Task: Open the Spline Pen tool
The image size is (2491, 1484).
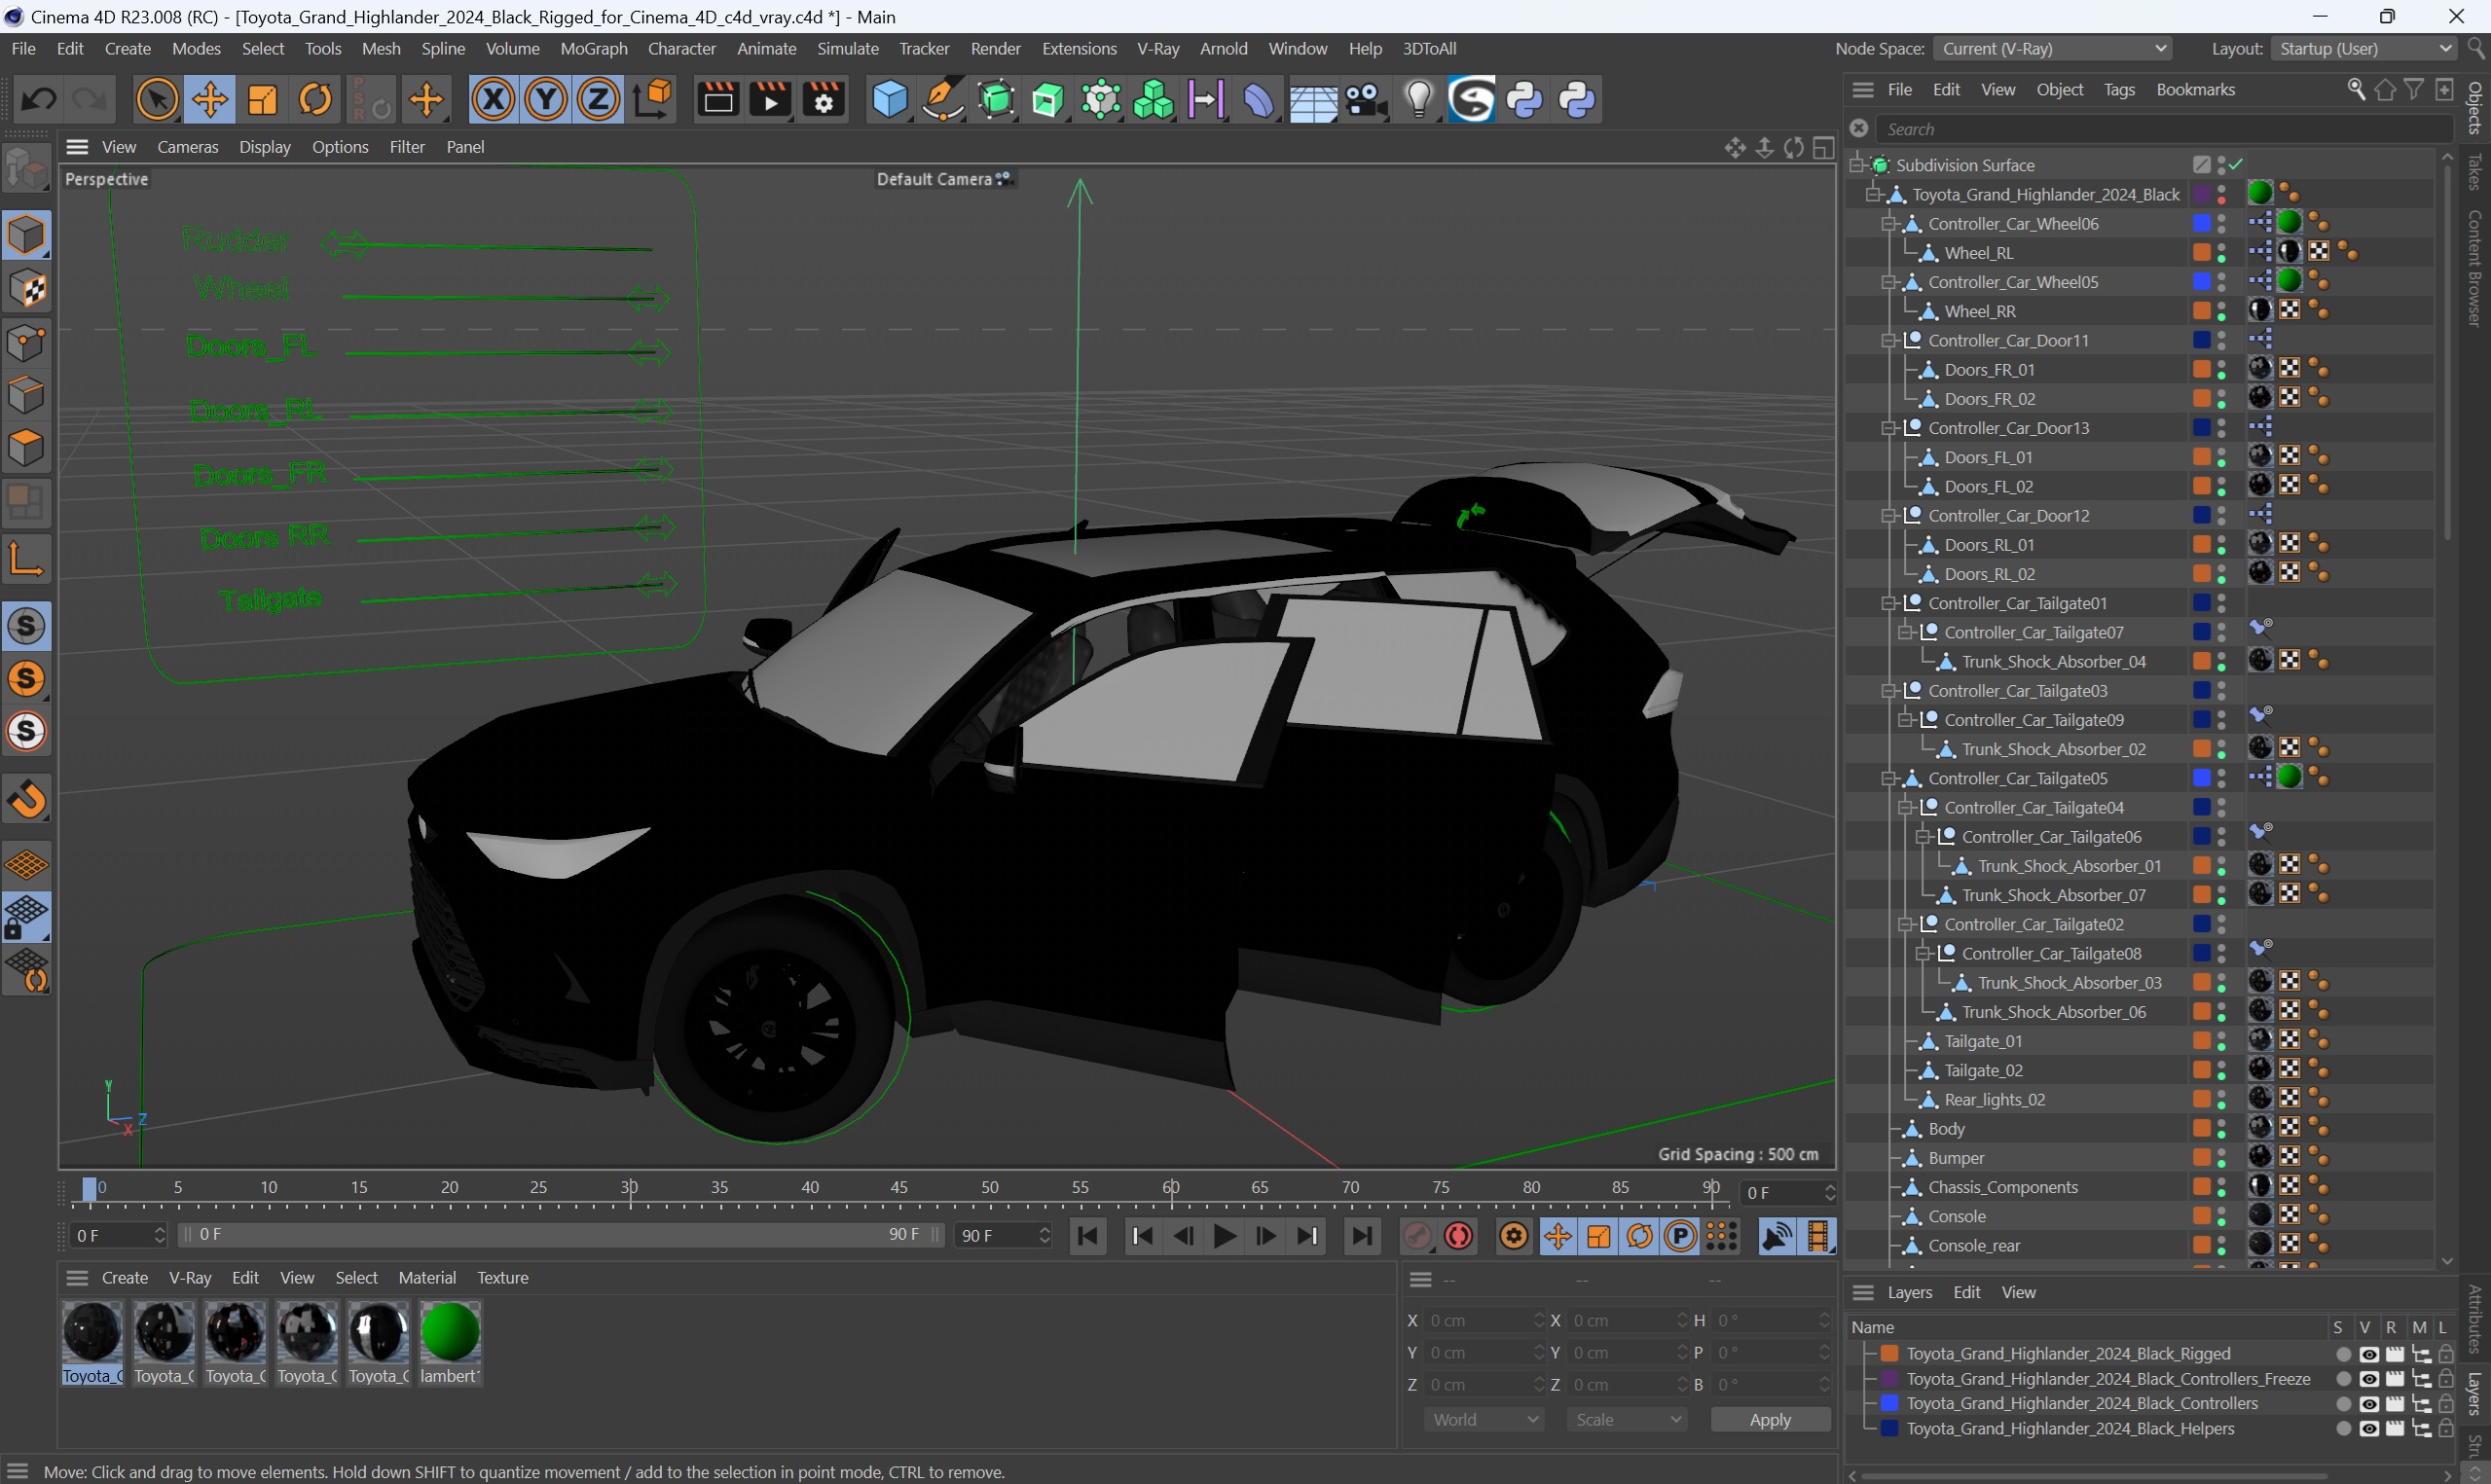Action: (942, 99)
